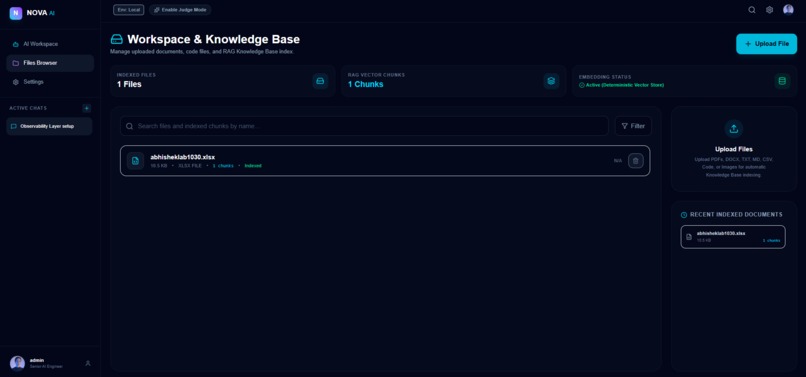Open Files Browser in sidebar
The image size is (806, 377).
(x=50, y=63)
